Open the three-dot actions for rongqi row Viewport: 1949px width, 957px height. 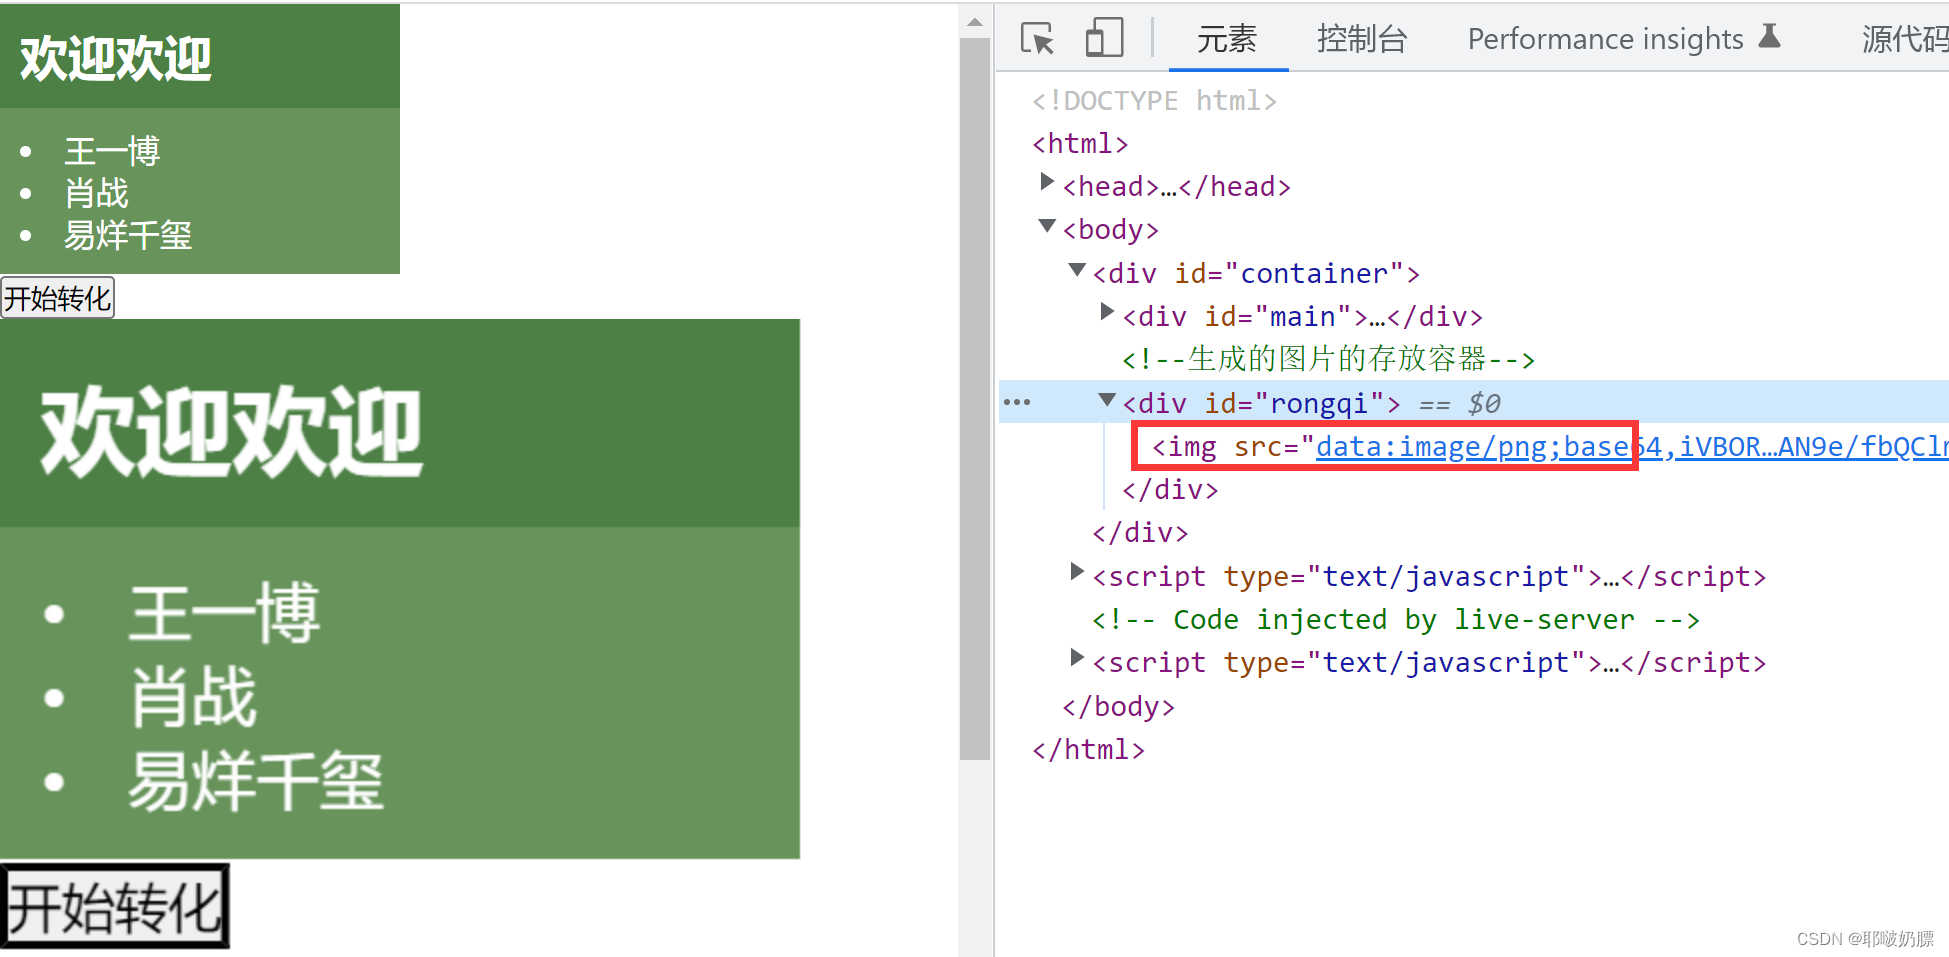click(1016, 402)
